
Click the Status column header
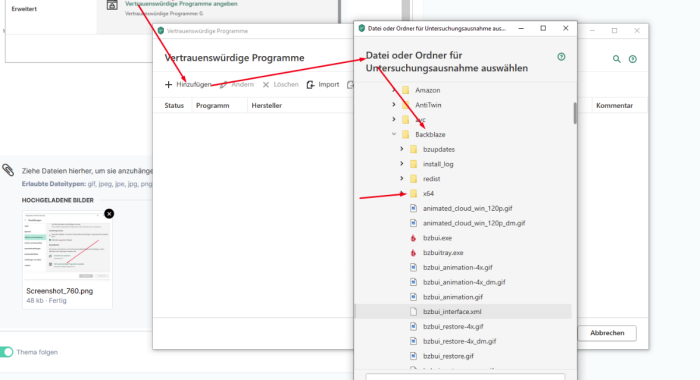(x=174, y=105)
